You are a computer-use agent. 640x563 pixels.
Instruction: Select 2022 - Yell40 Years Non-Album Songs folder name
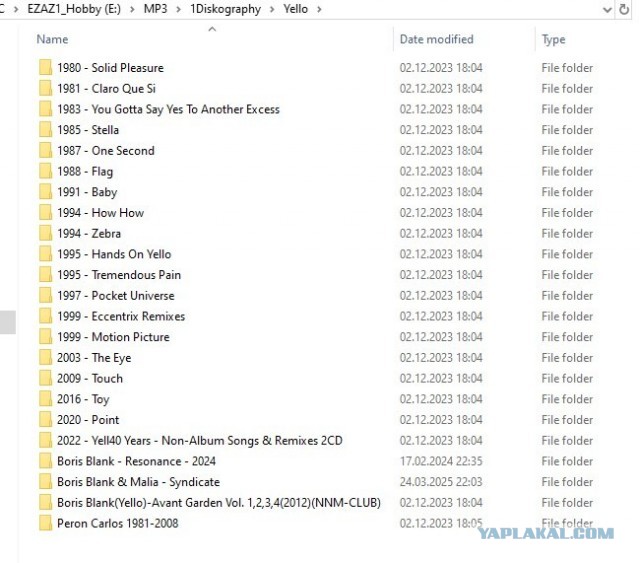coord(200,440)
